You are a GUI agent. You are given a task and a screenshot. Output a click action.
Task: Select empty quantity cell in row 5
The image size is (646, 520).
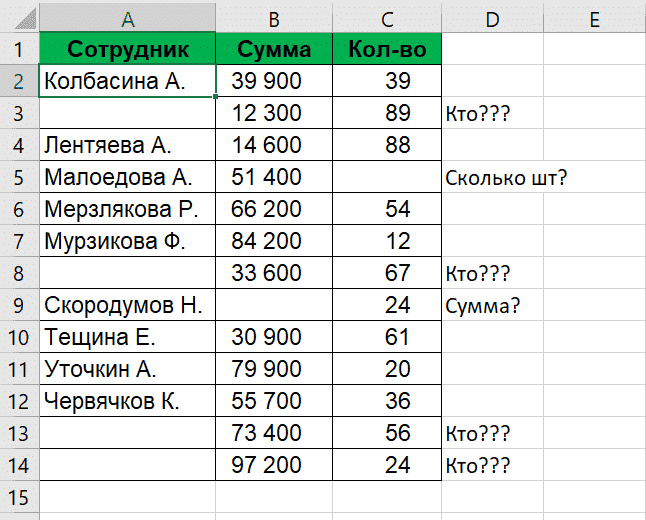point(387,177)
